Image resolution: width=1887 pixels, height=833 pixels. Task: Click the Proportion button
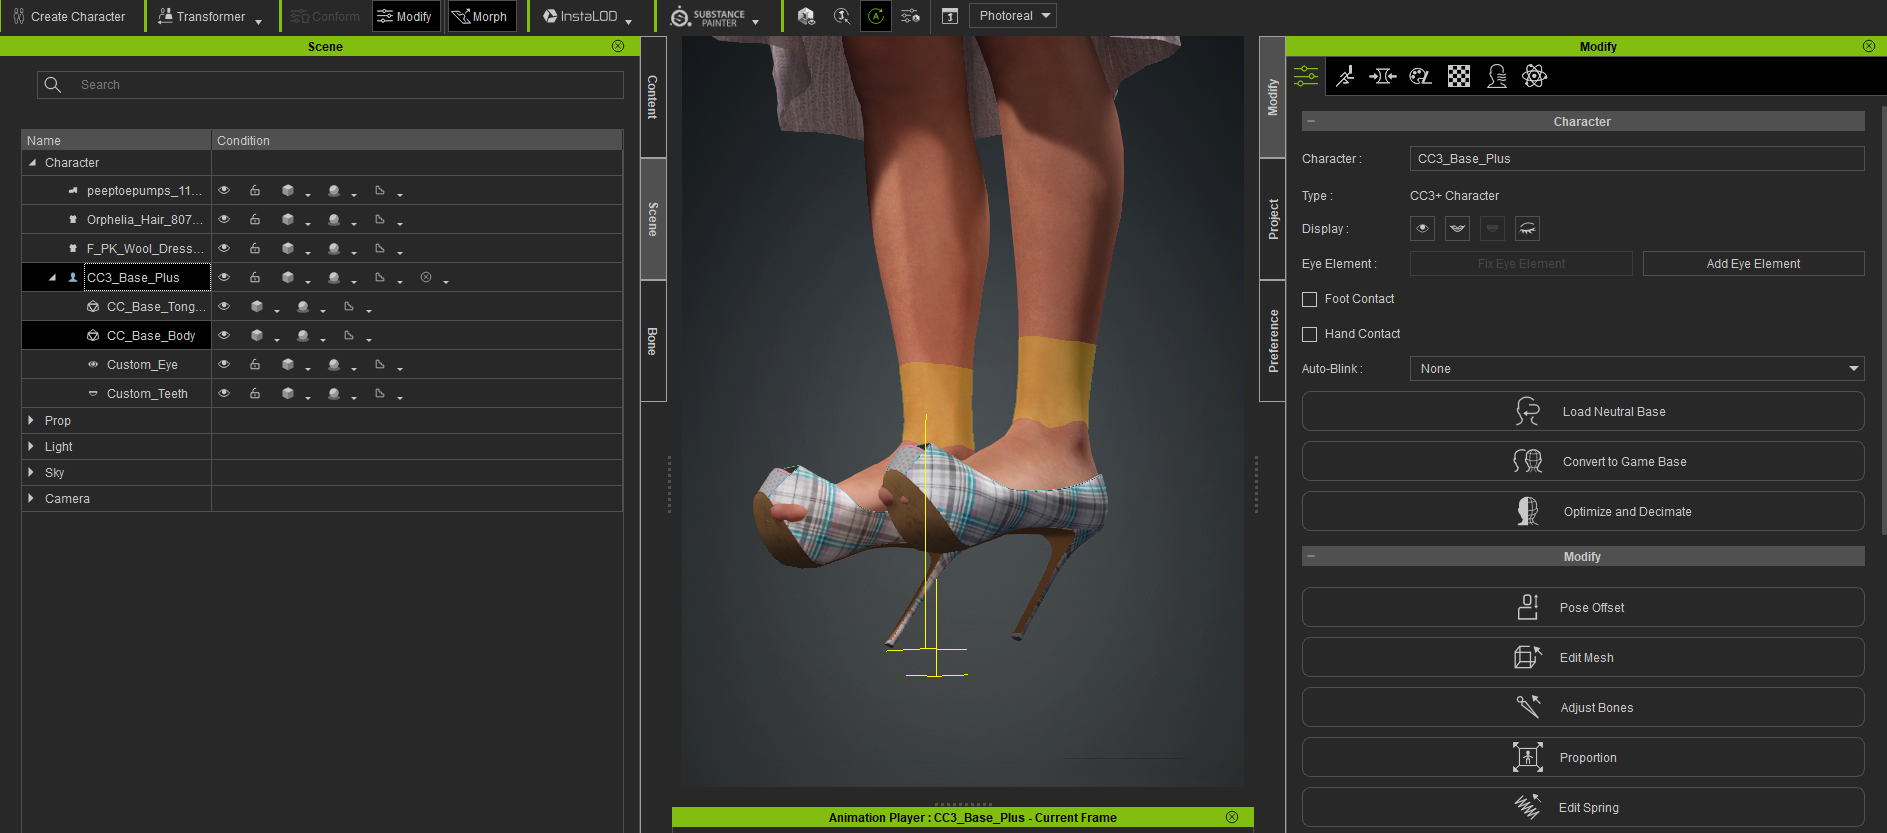(1583, 757)
